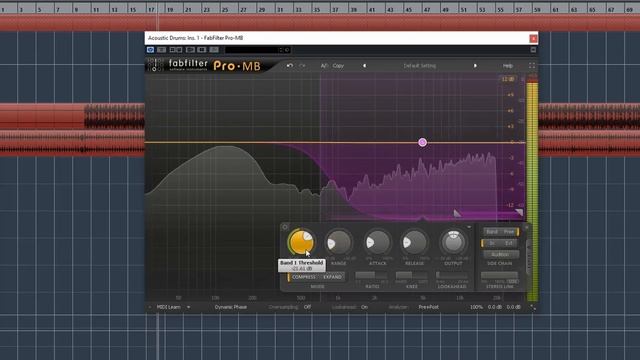Open Default Setting preset menu

pyautogui.click(x=420, y=66)
